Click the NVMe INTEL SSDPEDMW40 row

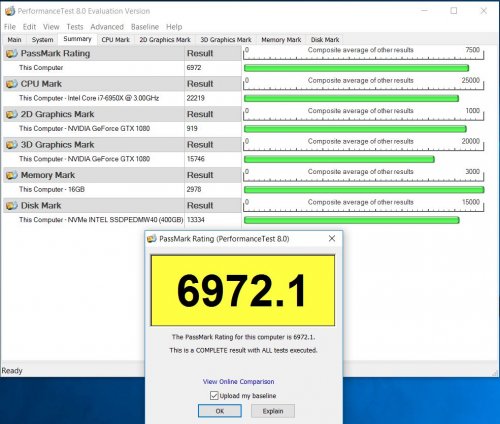[122, 220]
